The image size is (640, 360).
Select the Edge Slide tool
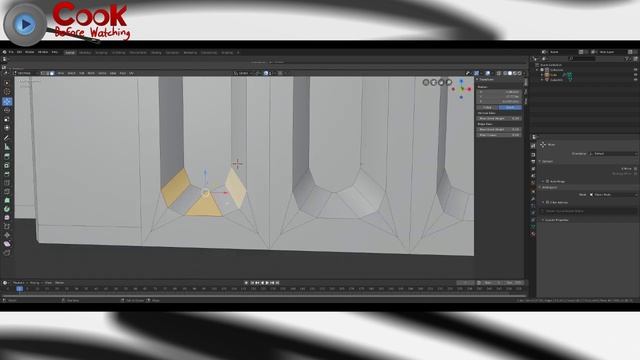pyautogui.click(x=7, y=227)
